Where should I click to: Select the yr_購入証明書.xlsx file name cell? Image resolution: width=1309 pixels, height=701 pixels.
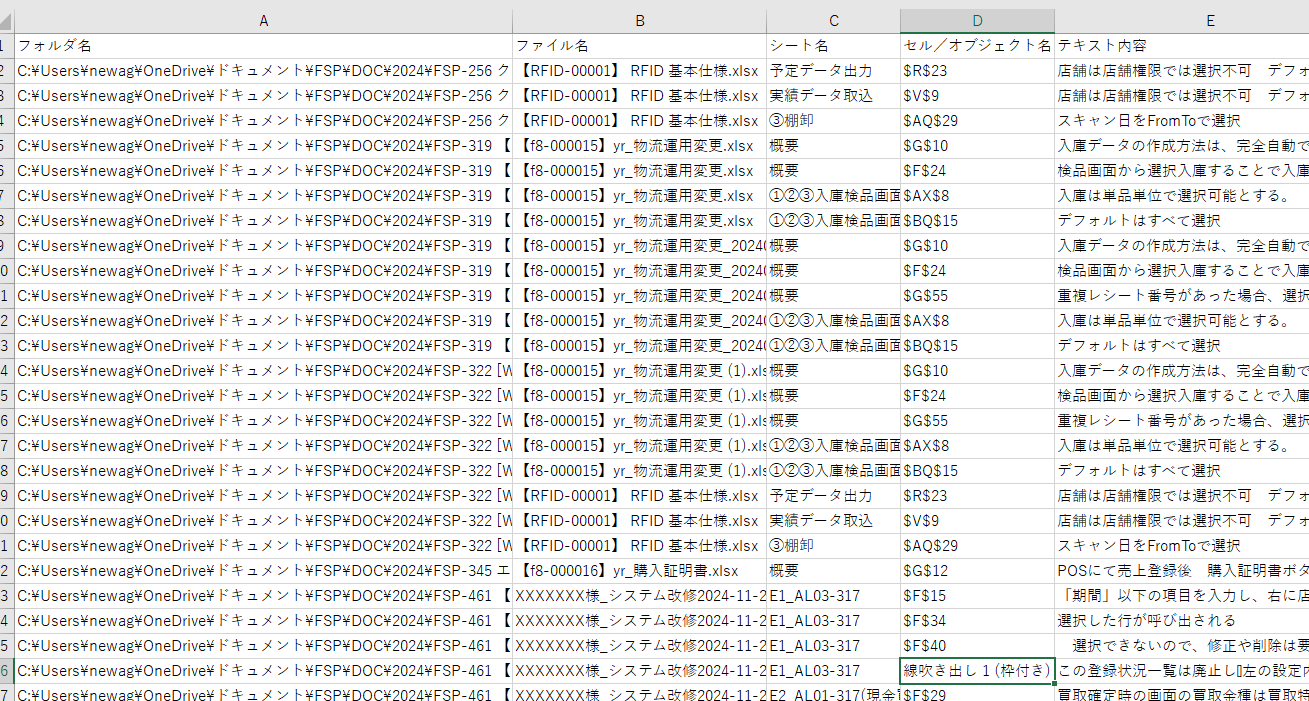640,571
